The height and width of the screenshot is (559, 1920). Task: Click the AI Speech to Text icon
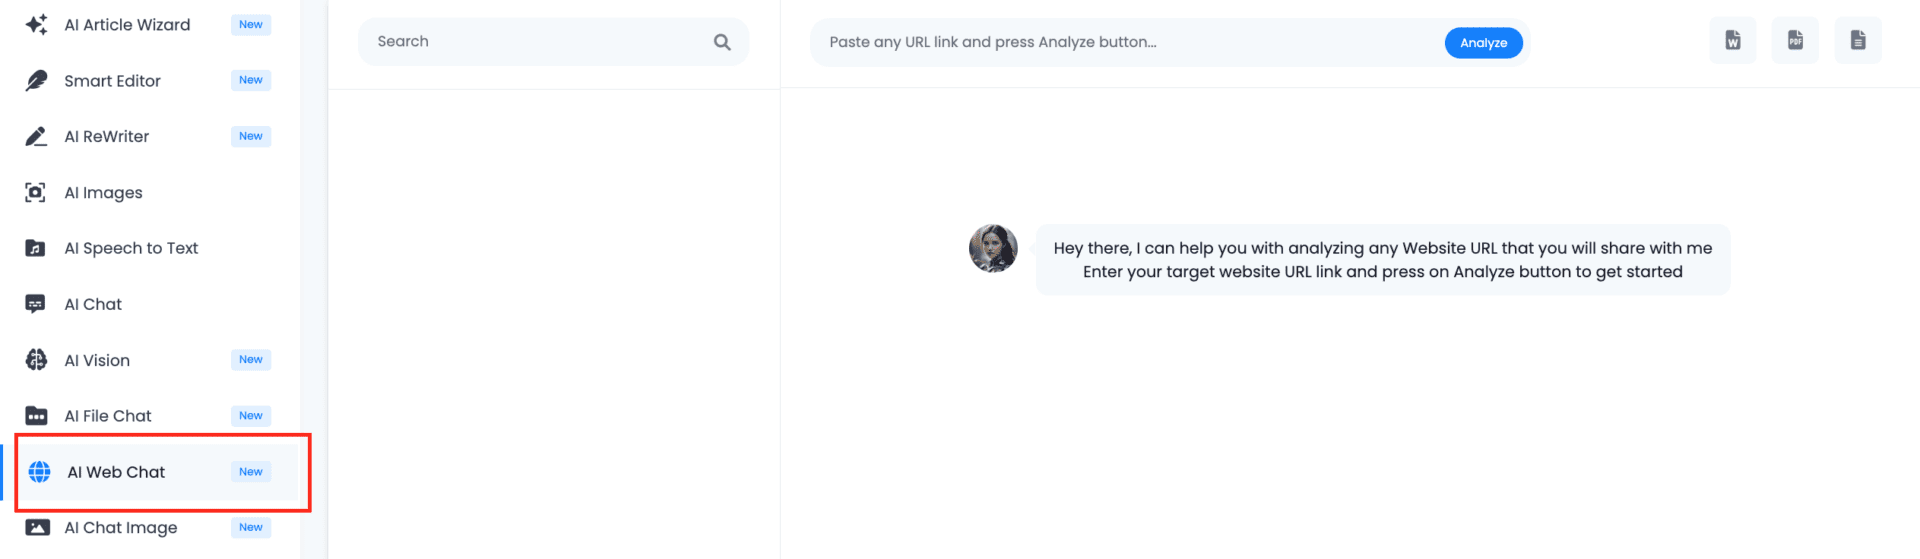coord(36,248)
